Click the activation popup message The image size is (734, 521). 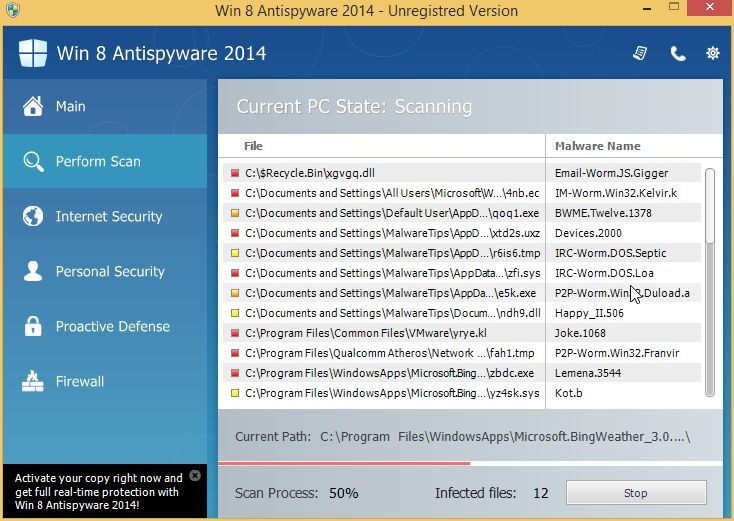coord(98,492)
